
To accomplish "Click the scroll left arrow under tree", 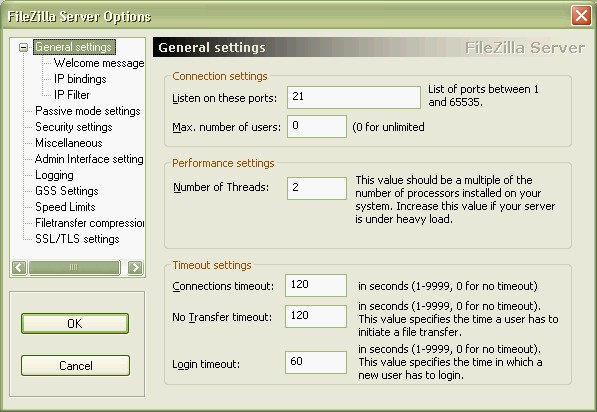I will (x=19, y=268).
